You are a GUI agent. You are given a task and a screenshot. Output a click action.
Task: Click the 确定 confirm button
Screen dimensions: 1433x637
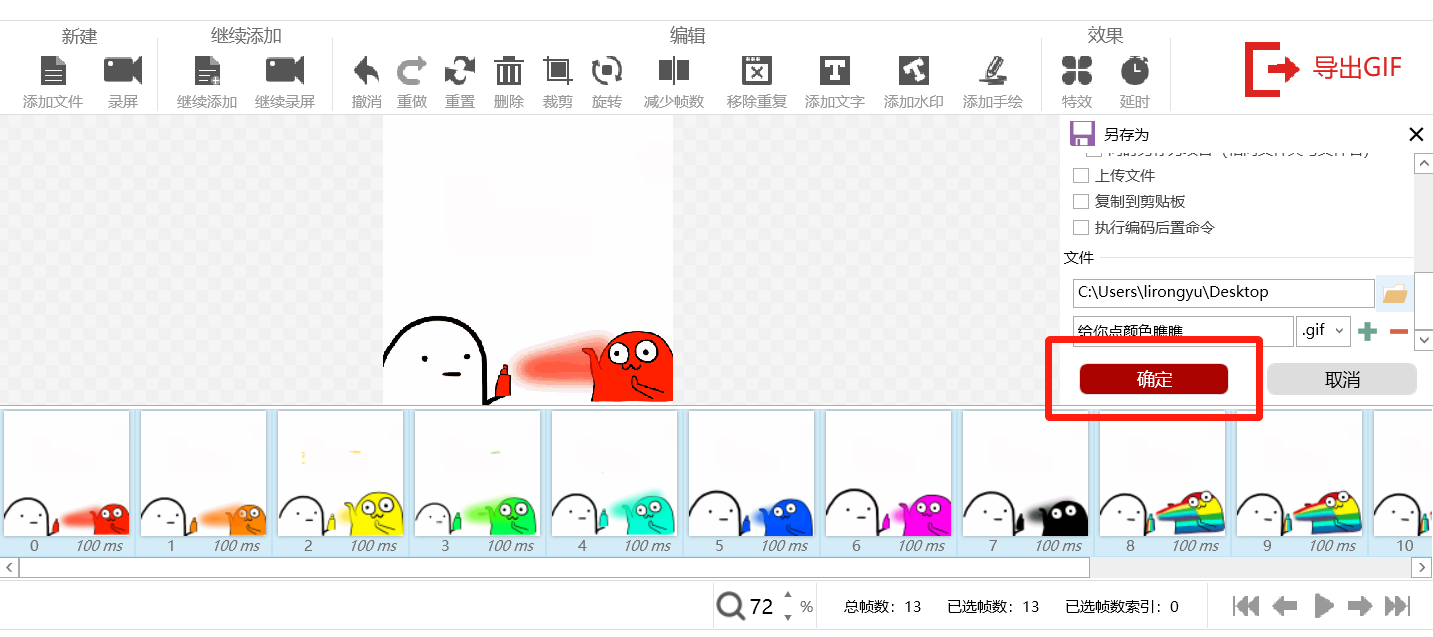pos(1153,379)
